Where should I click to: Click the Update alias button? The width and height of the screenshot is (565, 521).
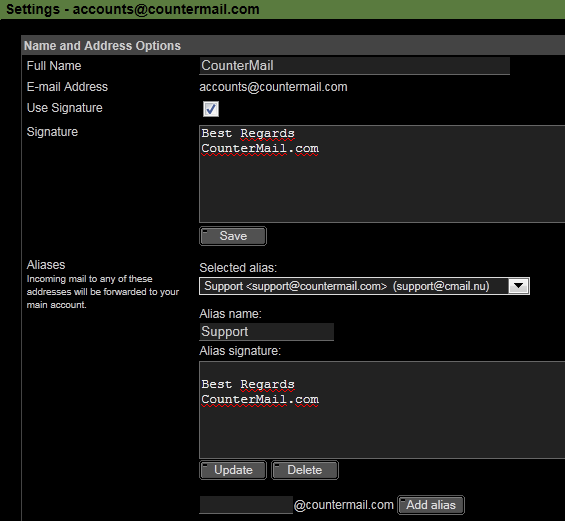point(233,470)
